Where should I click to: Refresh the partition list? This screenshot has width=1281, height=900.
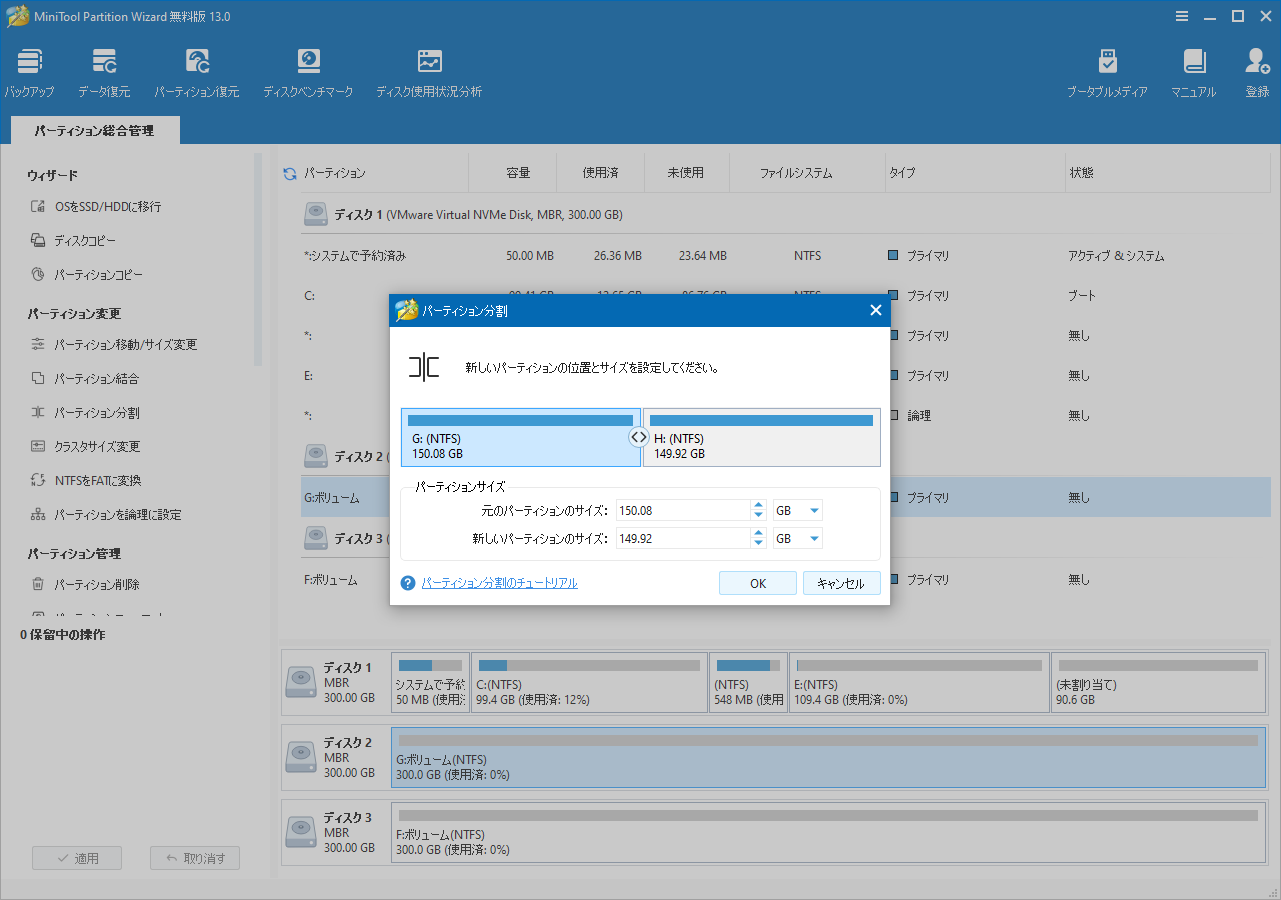point(289,171)
